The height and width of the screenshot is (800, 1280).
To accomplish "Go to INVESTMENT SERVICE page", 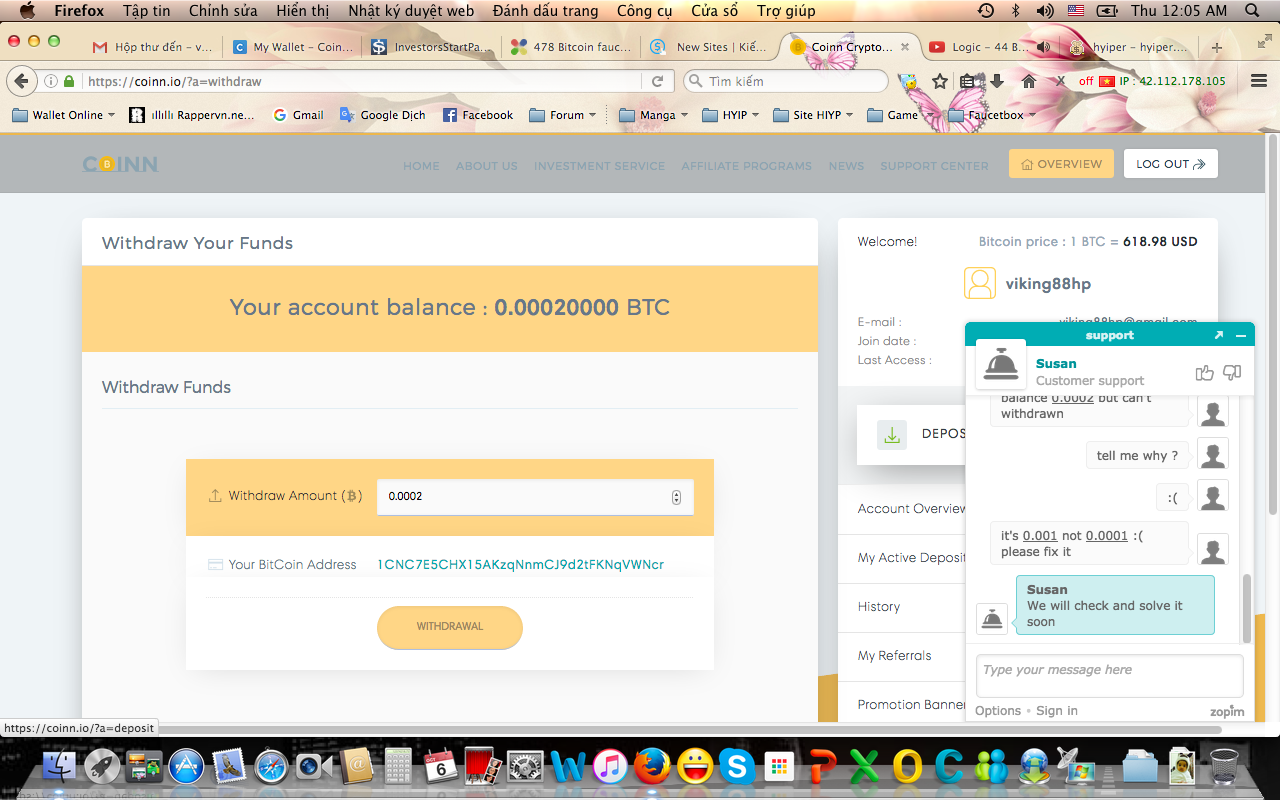I will coord(599,166).
